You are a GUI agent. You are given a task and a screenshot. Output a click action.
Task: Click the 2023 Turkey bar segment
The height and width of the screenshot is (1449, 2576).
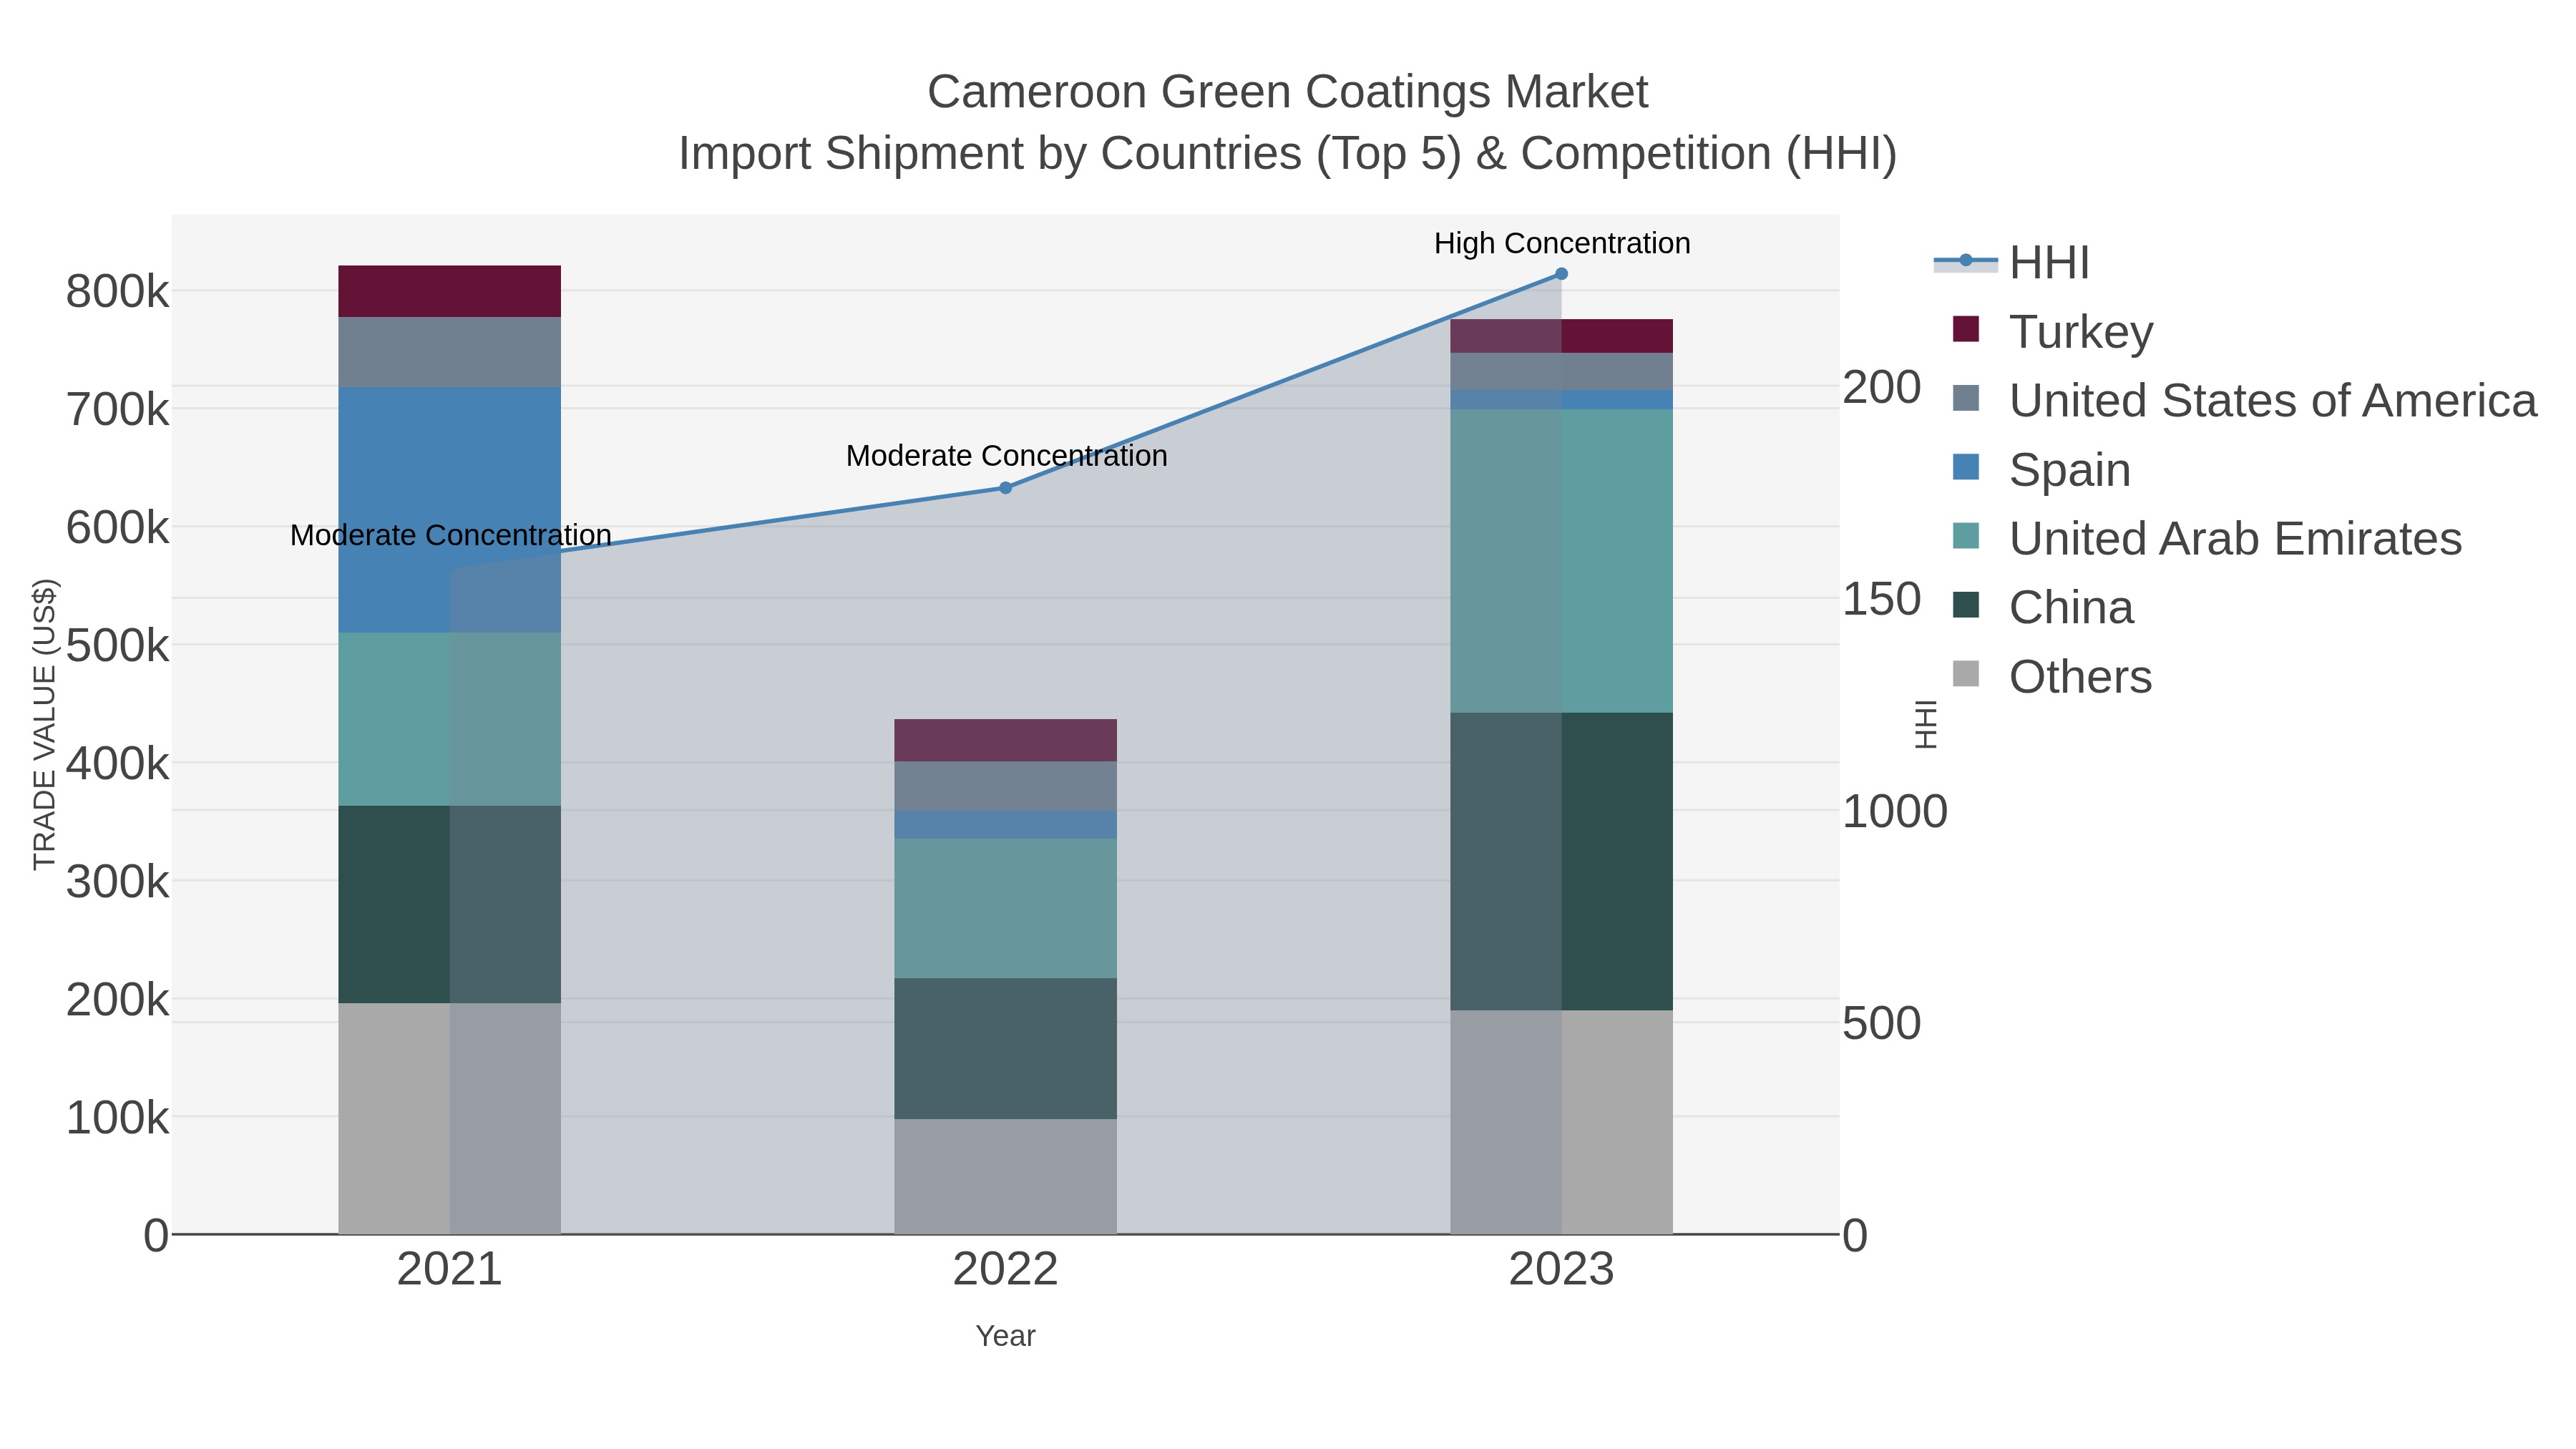tap(1561, 337)
